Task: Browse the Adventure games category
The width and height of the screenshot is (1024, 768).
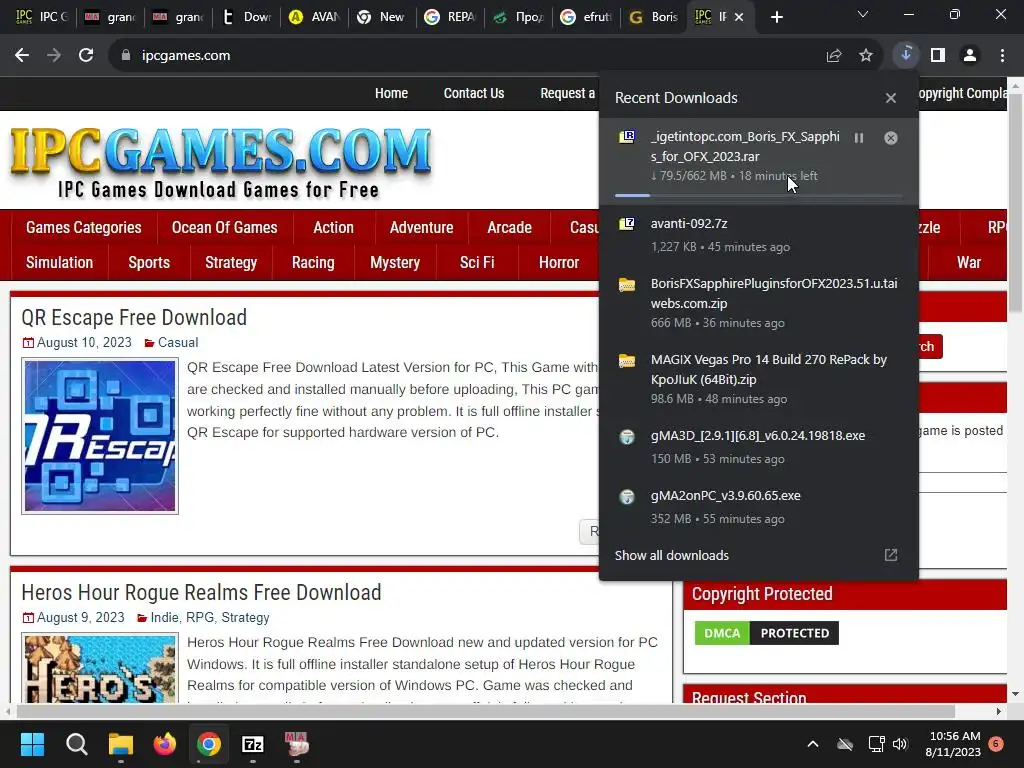Action: click(421, 227)
